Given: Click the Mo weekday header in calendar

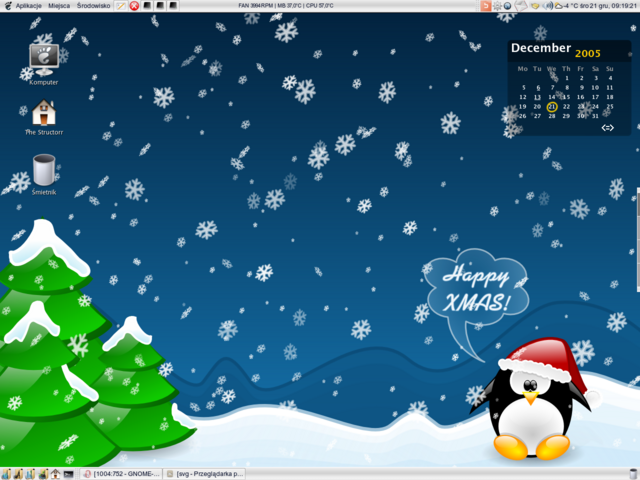Looking at the screenshot, I should tap(523, 69).
